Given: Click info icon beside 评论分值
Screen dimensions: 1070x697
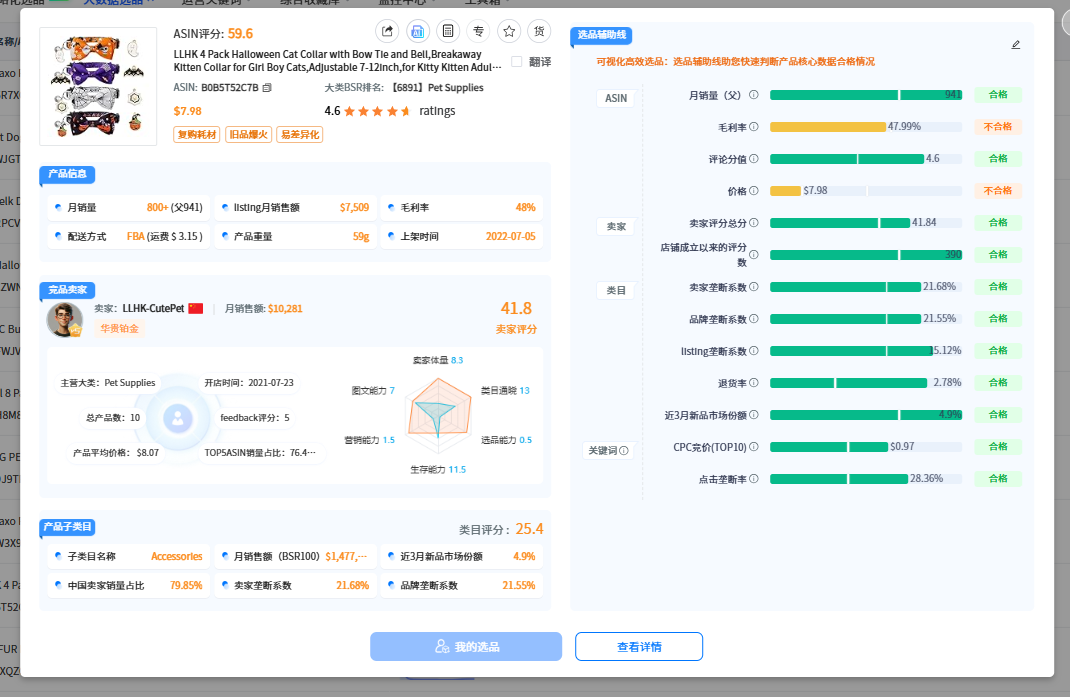Looking at the screenshot, I should pyautogui.click(x=753, y=159).
